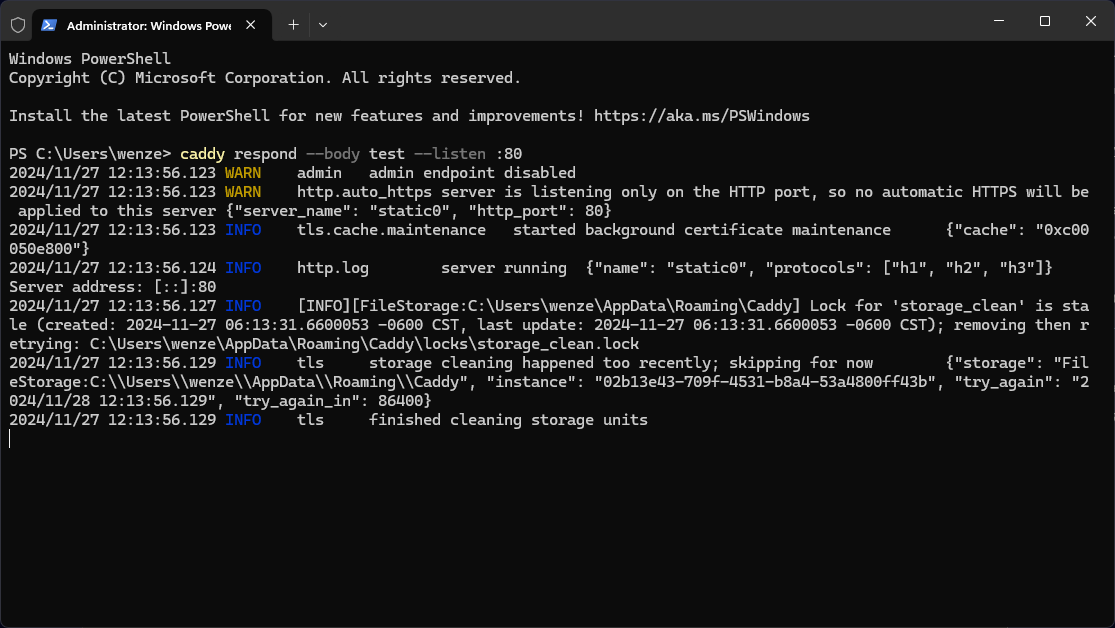Click the 'finished cleaning storage units' message
Viewport: 1115px width, 628px height.
(x=508, y=420)
